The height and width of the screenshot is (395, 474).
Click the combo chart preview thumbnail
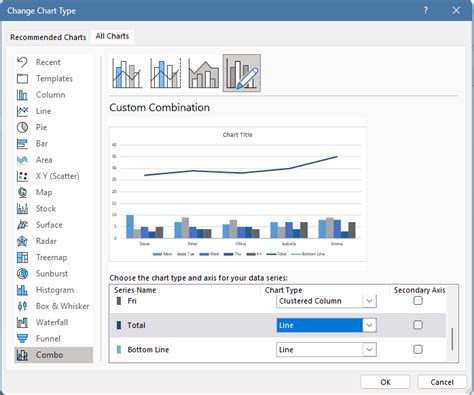238,194
